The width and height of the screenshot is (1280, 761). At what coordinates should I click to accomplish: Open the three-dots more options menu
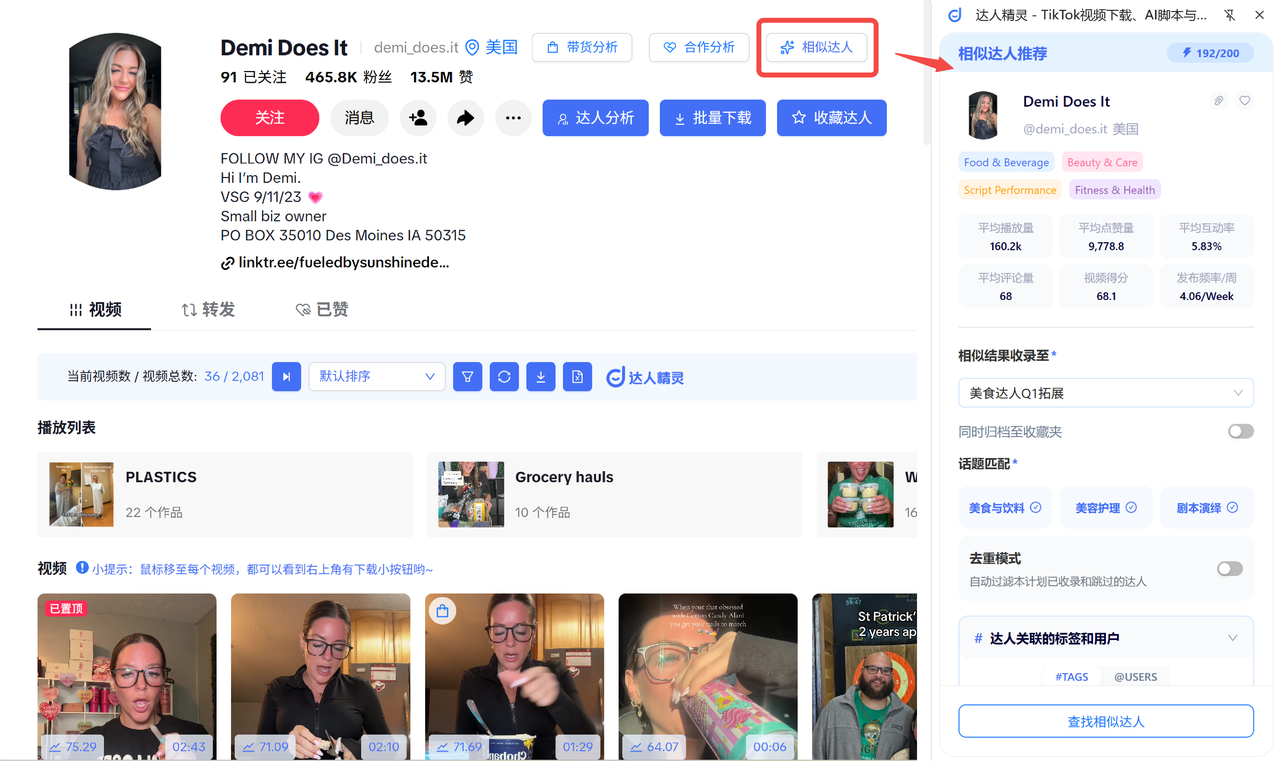click(513, 118)
